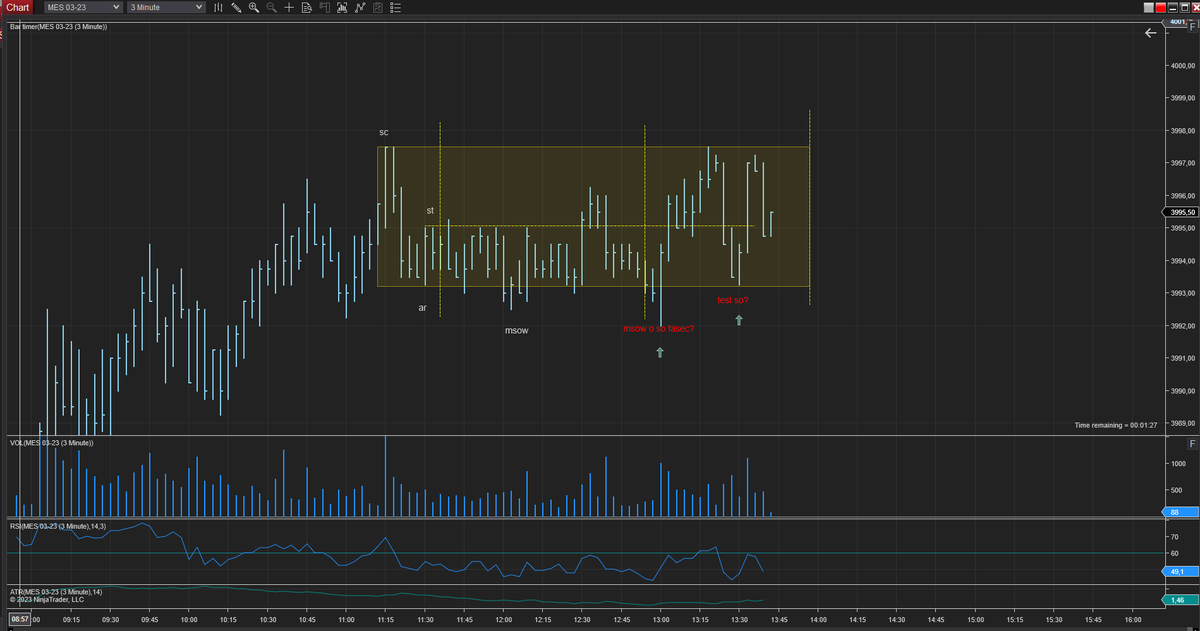The height and width of the screenshot is (631, 1200).
Task: Open the data box document-search icon
Action: (307, 7)
